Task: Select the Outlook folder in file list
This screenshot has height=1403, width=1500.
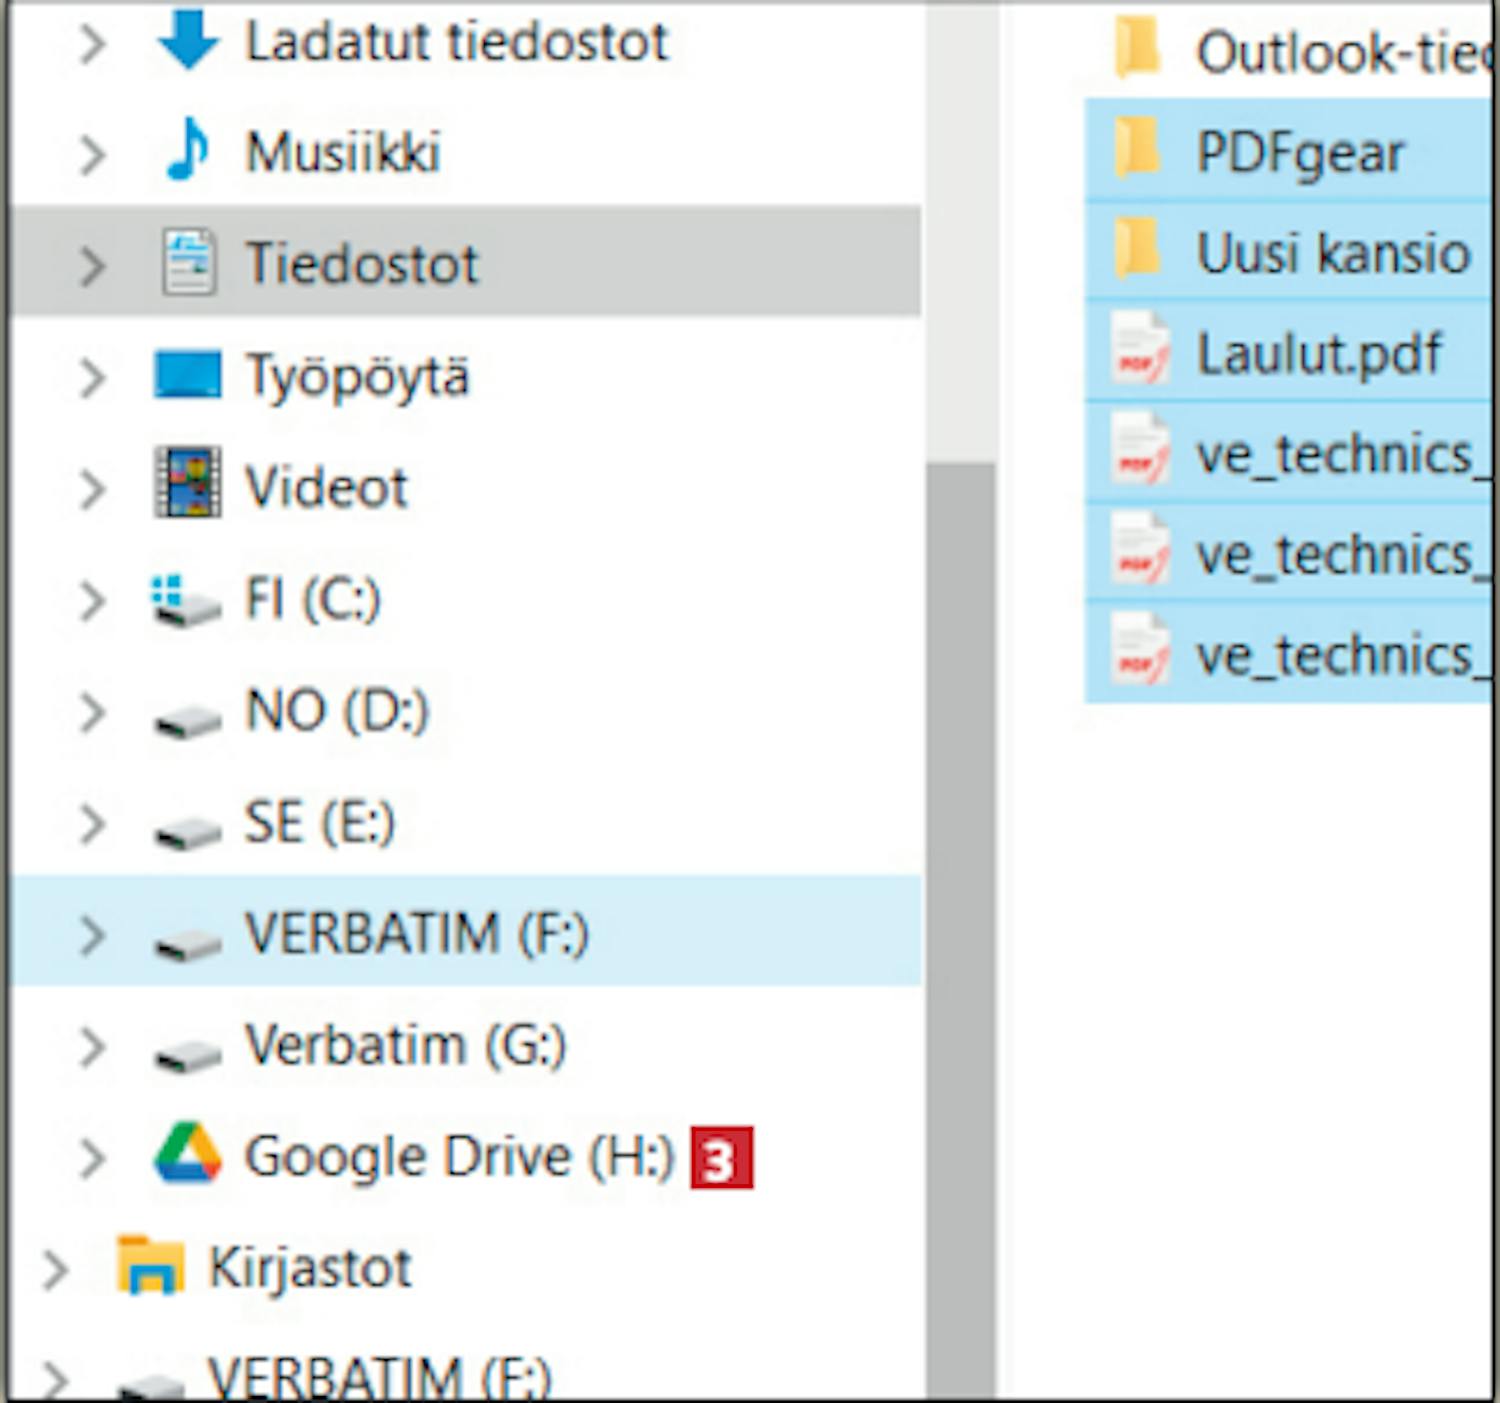Action: (1340, 52)
